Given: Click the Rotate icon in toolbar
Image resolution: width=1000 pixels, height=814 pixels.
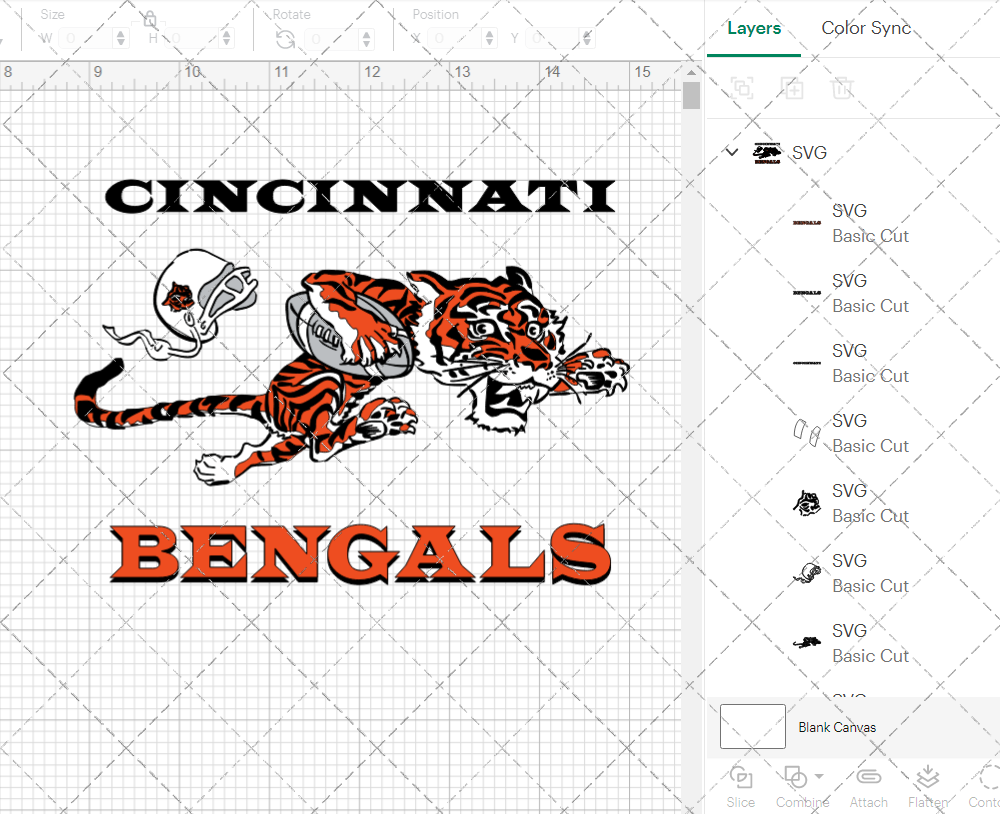Looking at the screenshot, I should (285, 39).
